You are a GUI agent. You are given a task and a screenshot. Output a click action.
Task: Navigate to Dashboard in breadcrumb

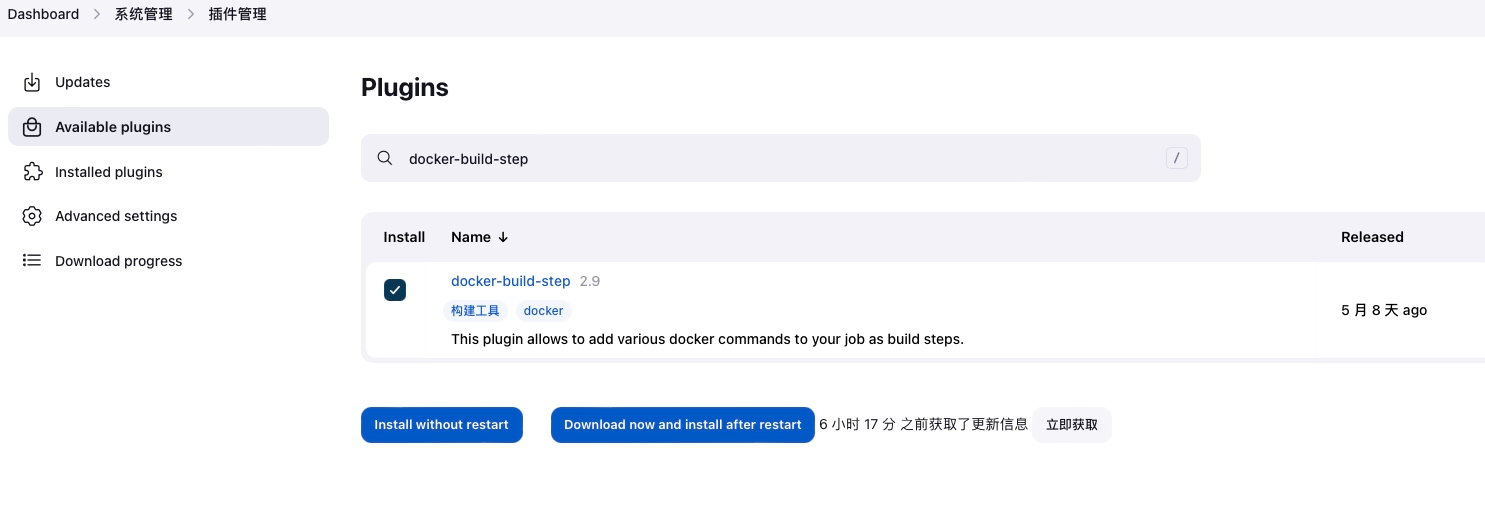43,15
